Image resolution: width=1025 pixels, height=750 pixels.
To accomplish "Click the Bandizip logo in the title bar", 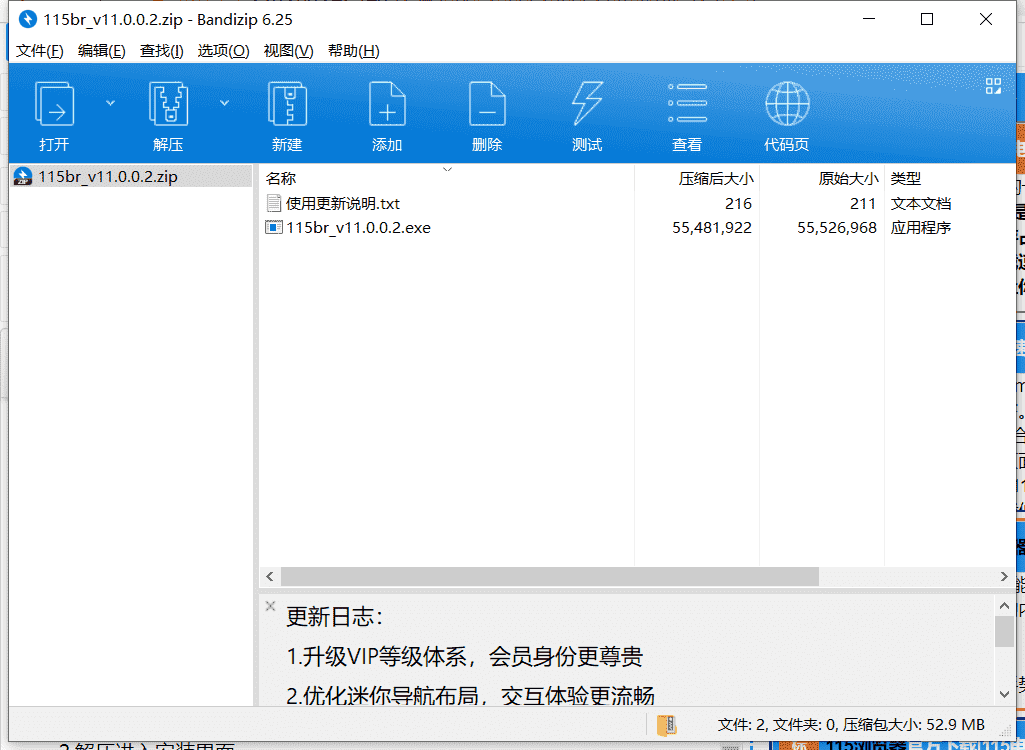I will point(27,20).
